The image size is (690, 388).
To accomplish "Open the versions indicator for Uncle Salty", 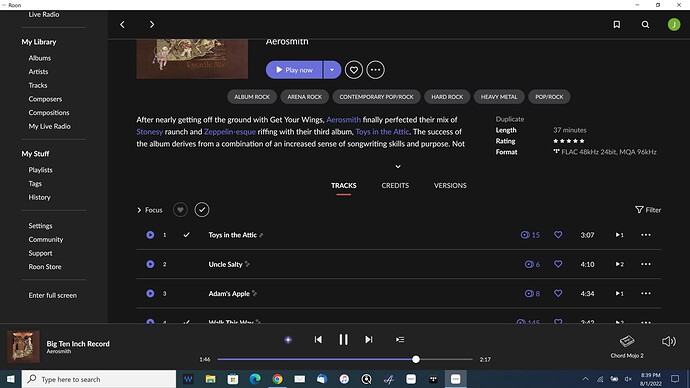I will [x=620, y=264].
